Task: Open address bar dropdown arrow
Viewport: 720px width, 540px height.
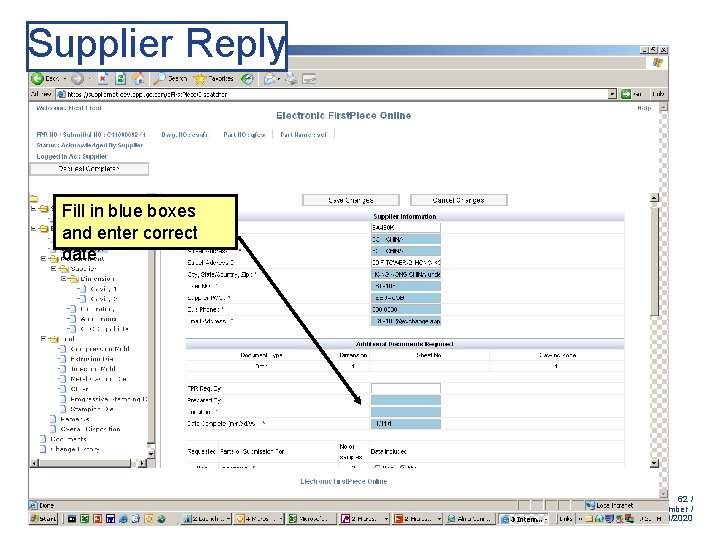Action: coord(612,94)
